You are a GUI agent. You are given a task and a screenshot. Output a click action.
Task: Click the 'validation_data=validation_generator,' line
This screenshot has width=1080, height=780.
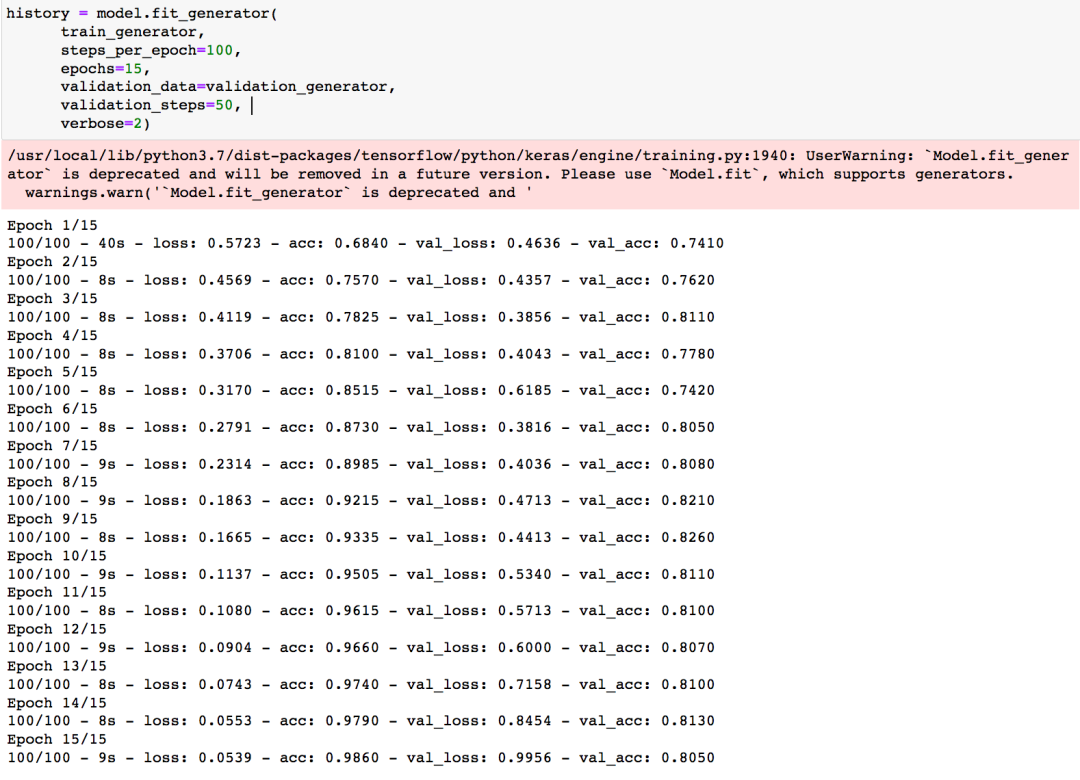228,87
